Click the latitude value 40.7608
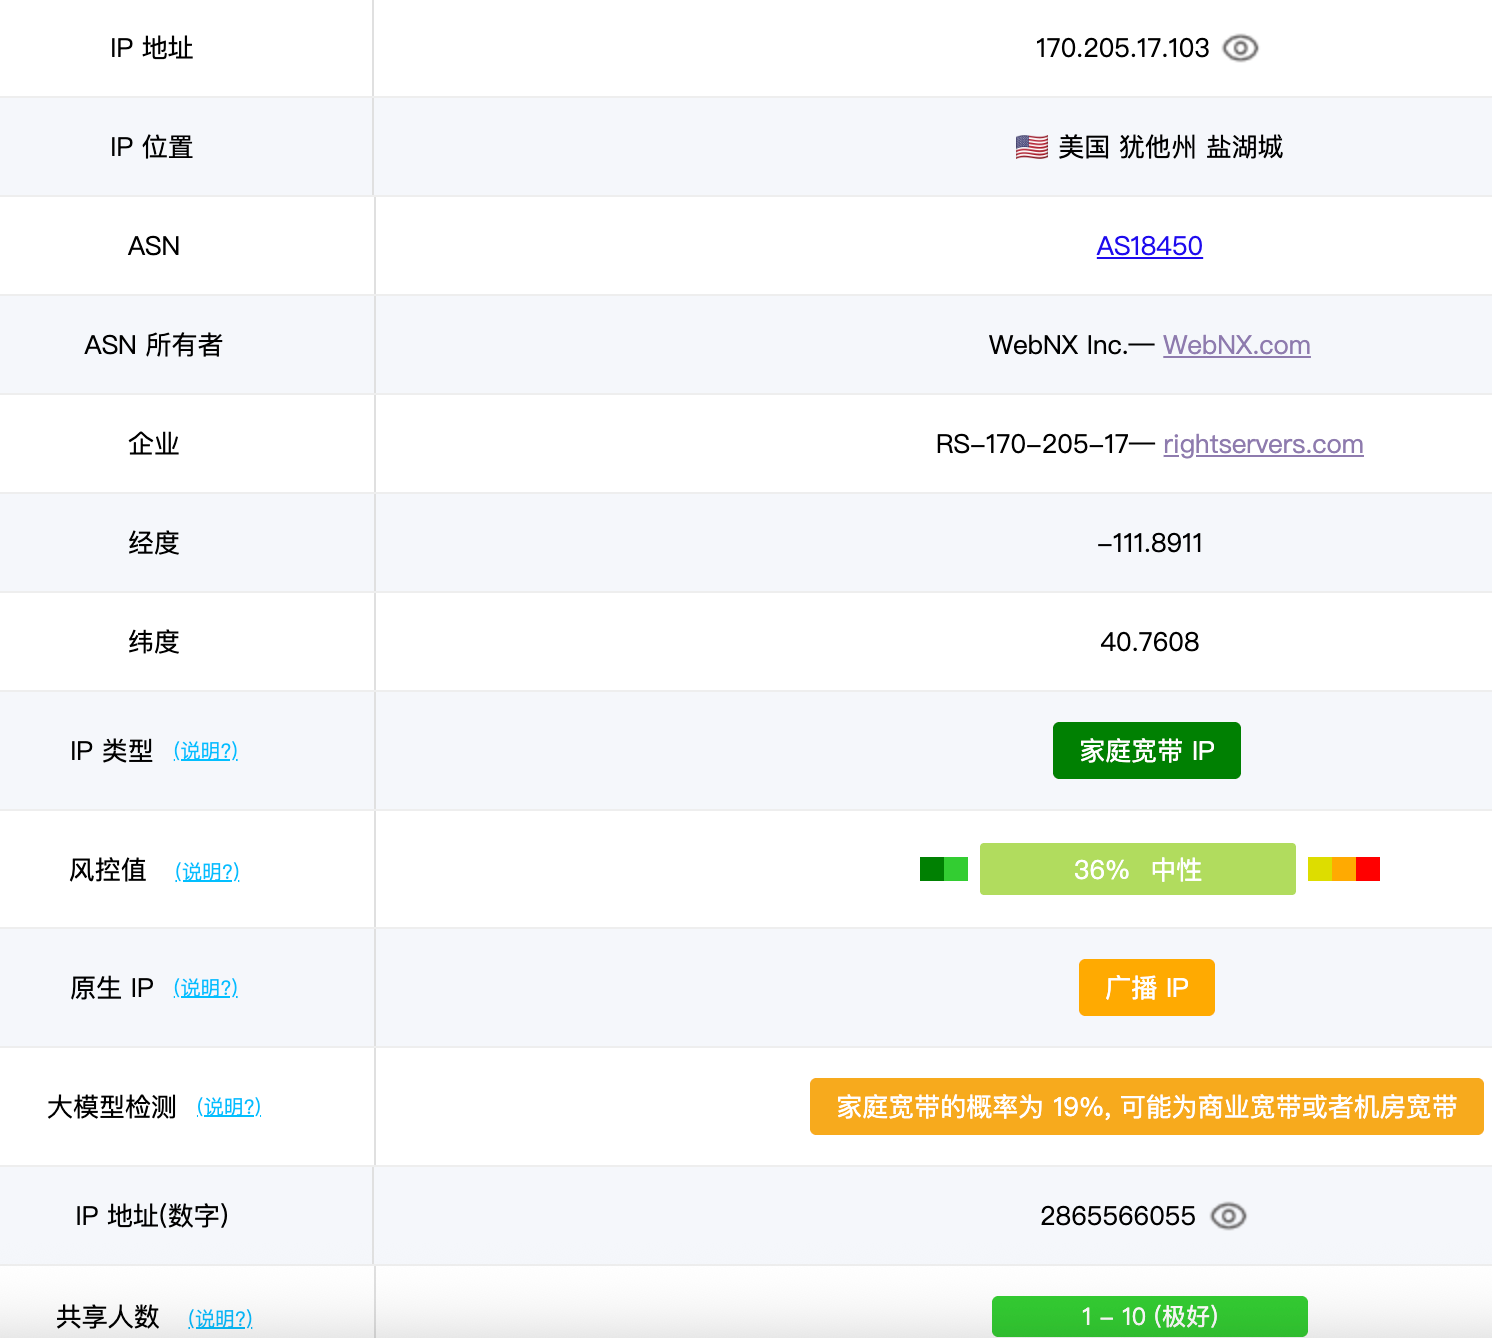Image resolution: width=1492 pixels, height=1338 pixels. click(1149, 642)
